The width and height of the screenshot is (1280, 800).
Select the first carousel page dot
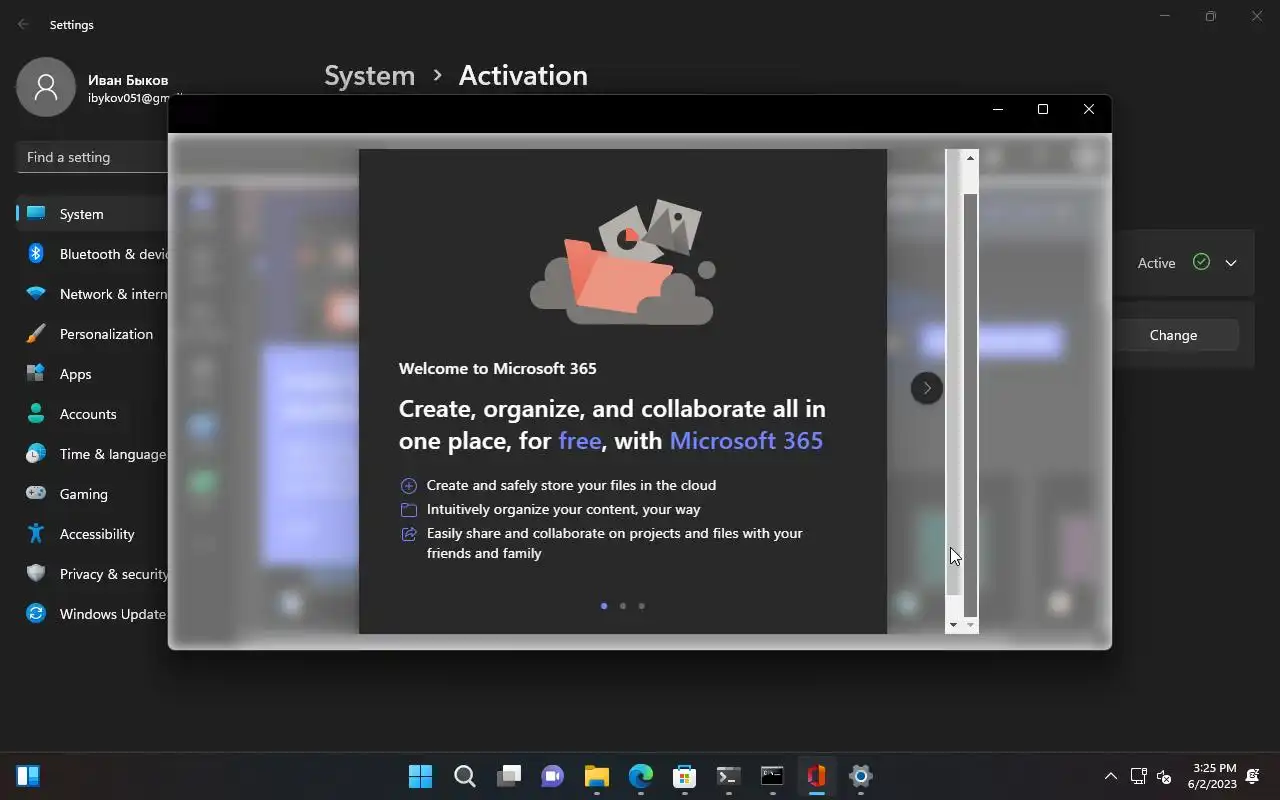(604, 606)
